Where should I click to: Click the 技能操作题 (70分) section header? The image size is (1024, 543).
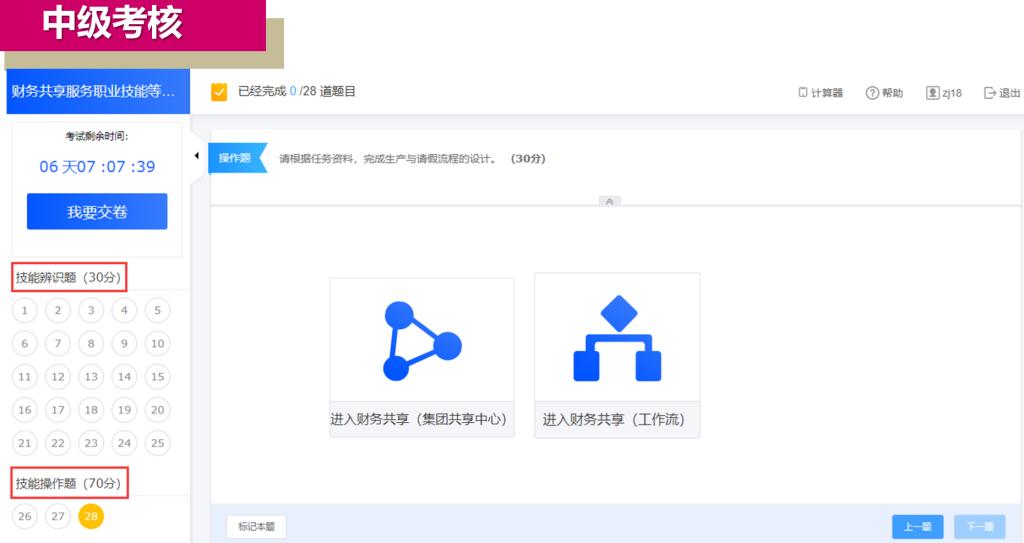click(70, 484)
